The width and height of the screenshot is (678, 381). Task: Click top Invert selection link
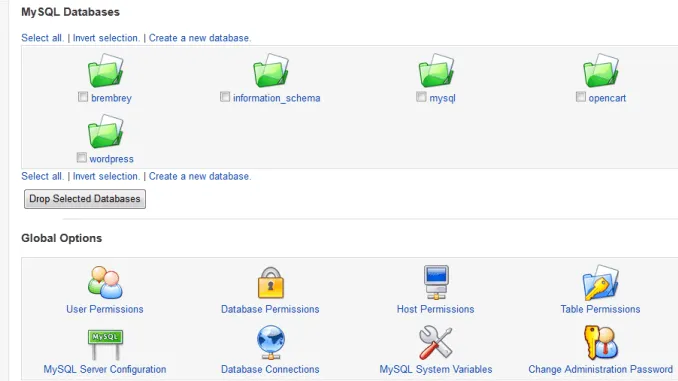[106, 38]
